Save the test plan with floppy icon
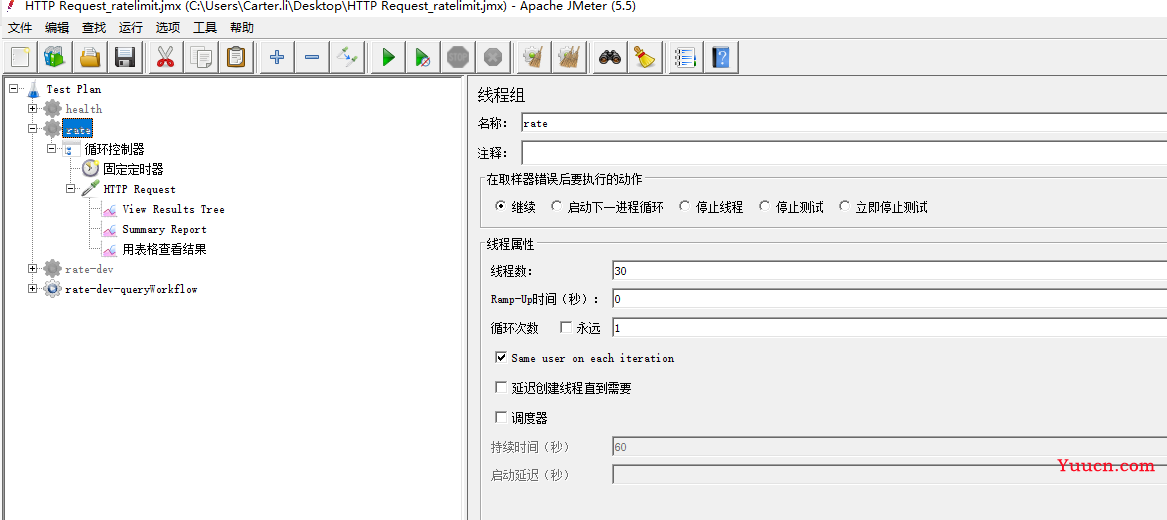 [x=125, y=57]
